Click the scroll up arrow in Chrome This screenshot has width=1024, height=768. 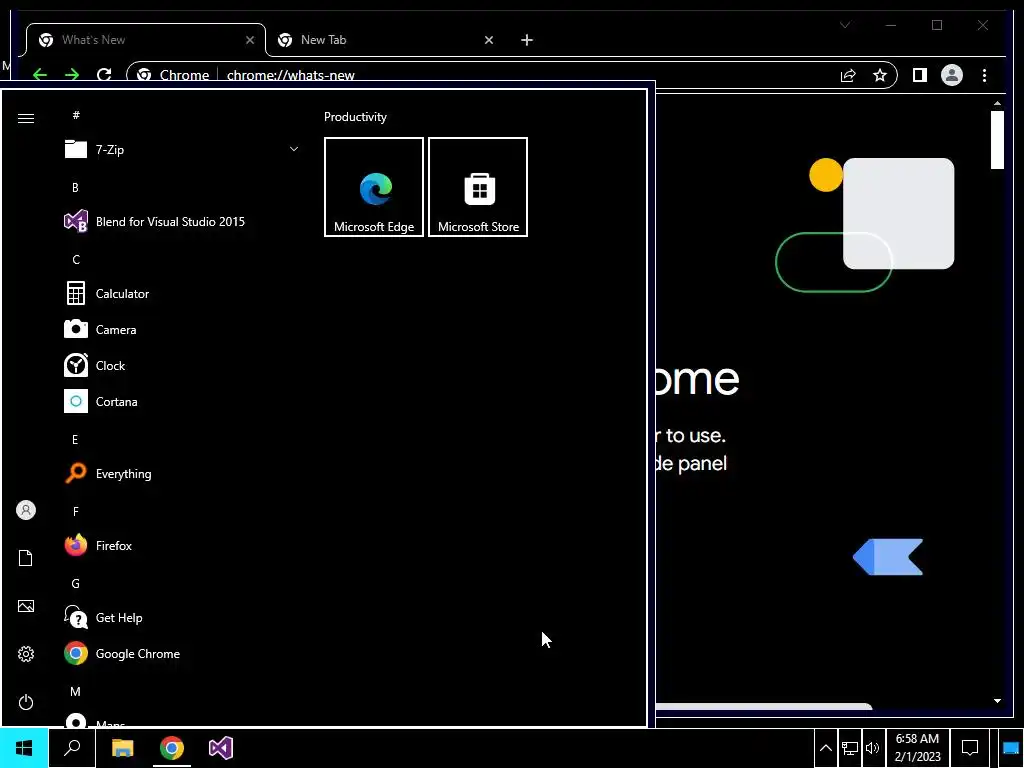click(x=997, y=103)
